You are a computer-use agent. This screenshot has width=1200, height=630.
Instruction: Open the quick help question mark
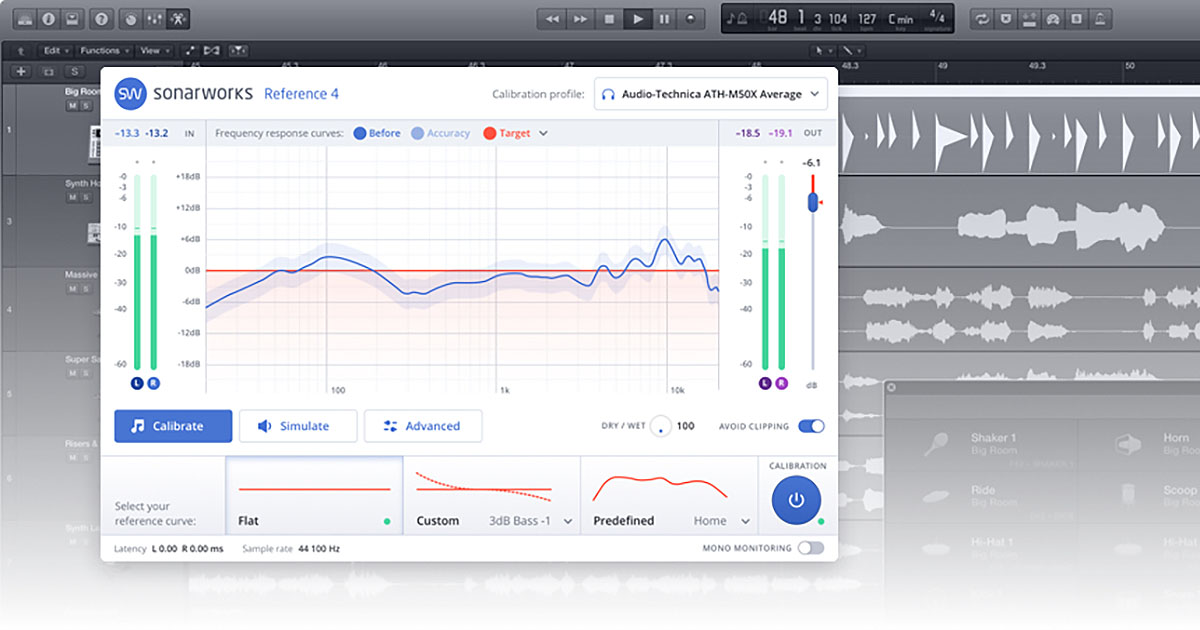[x=101, y=19]
